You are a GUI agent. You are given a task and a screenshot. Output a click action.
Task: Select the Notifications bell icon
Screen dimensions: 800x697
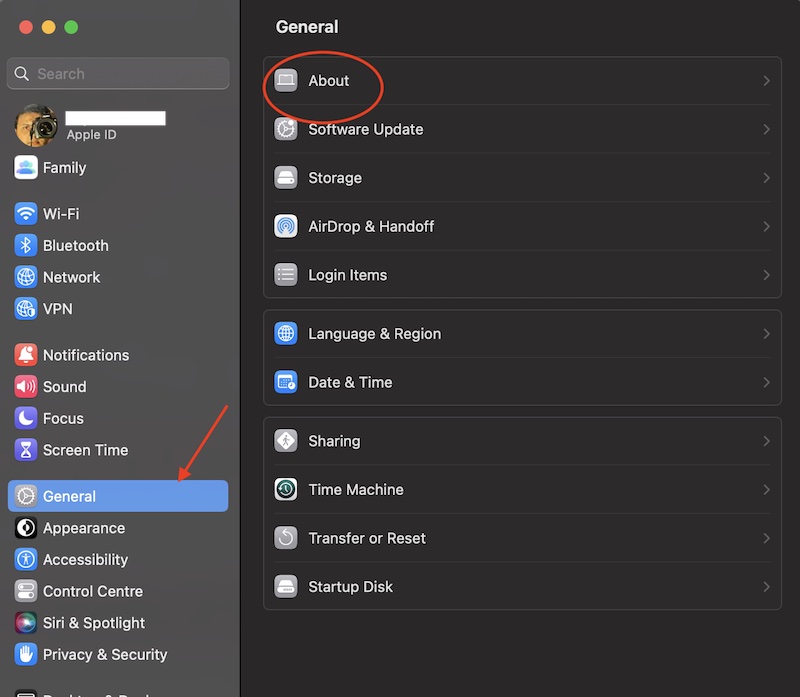[26, 355]
